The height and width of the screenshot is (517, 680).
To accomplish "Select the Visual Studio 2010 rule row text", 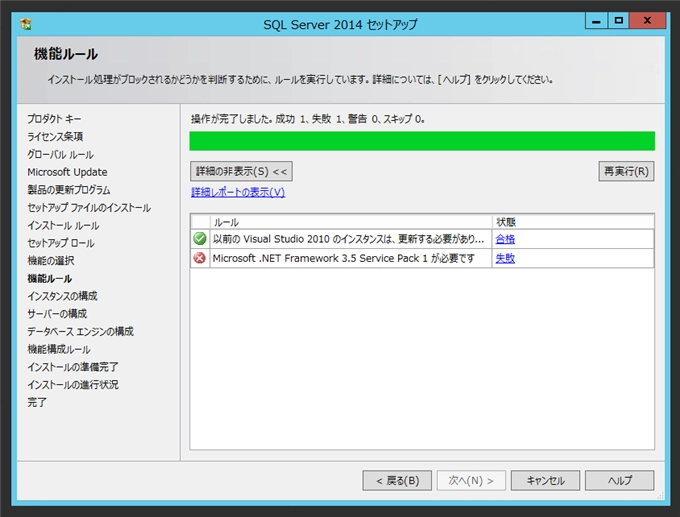I will [348, 239].
